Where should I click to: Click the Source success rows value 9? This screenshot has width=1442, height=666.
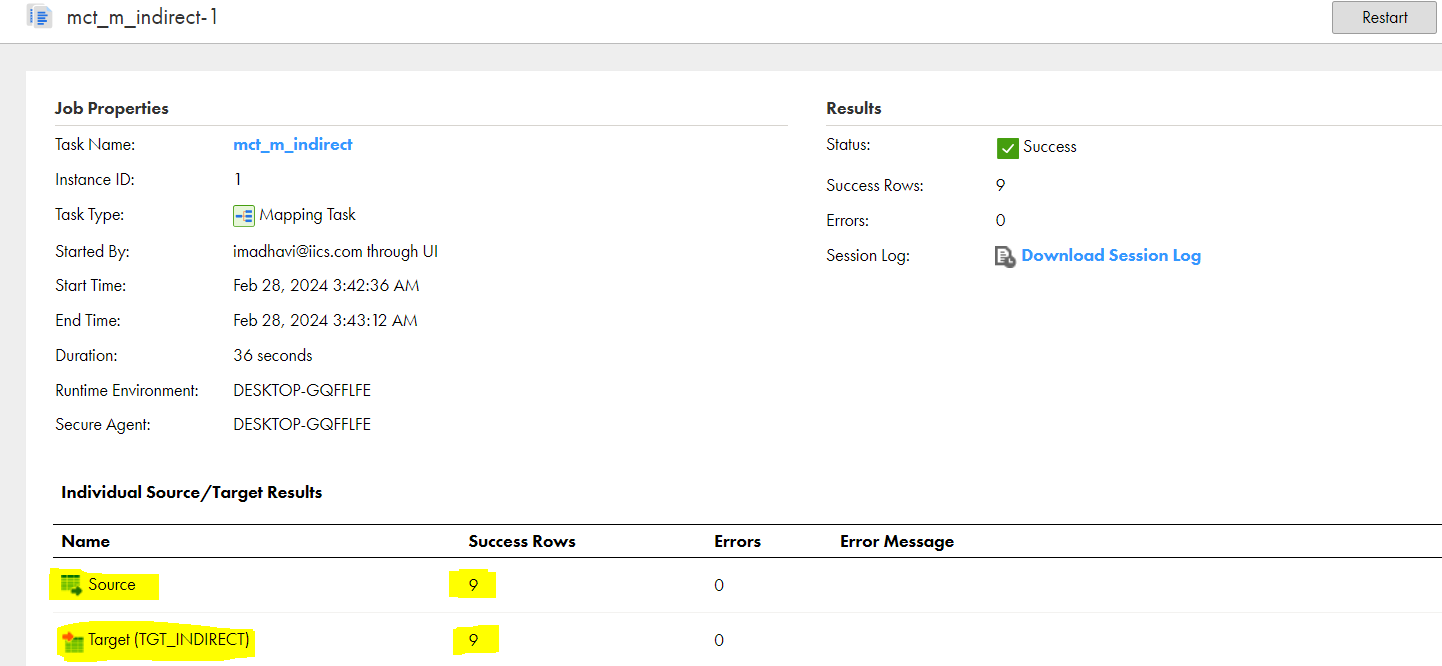tap(472, 585)
